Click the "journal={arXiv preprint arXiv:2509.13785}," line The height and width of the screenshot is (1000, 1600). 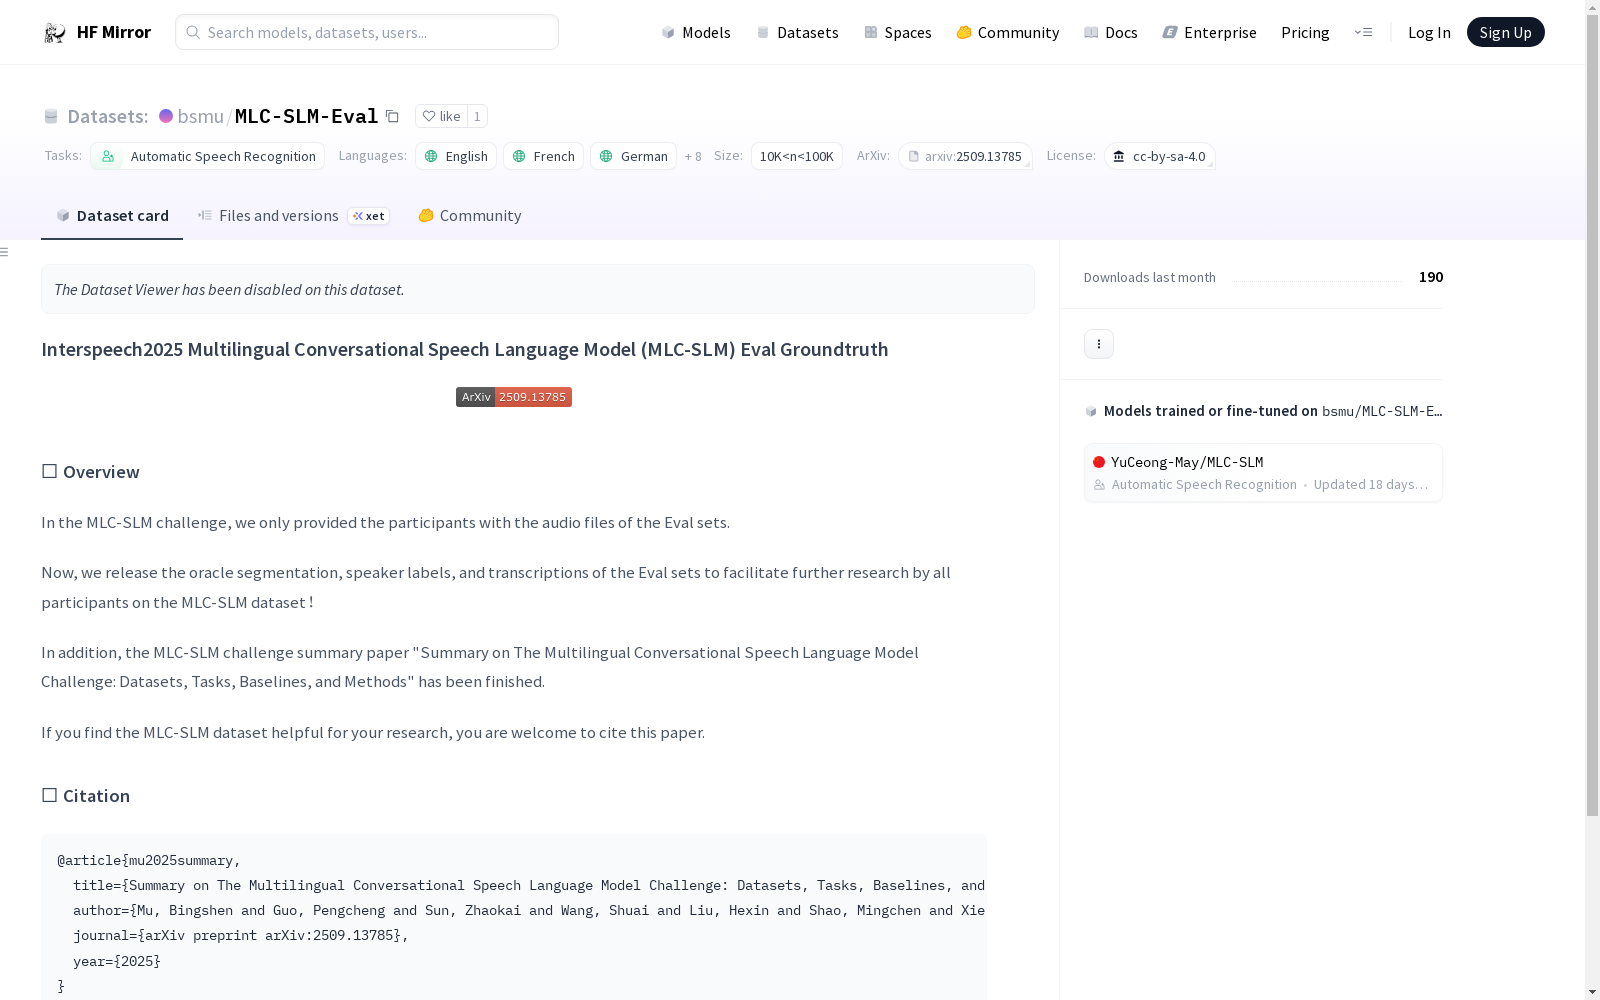pos(241,936)
